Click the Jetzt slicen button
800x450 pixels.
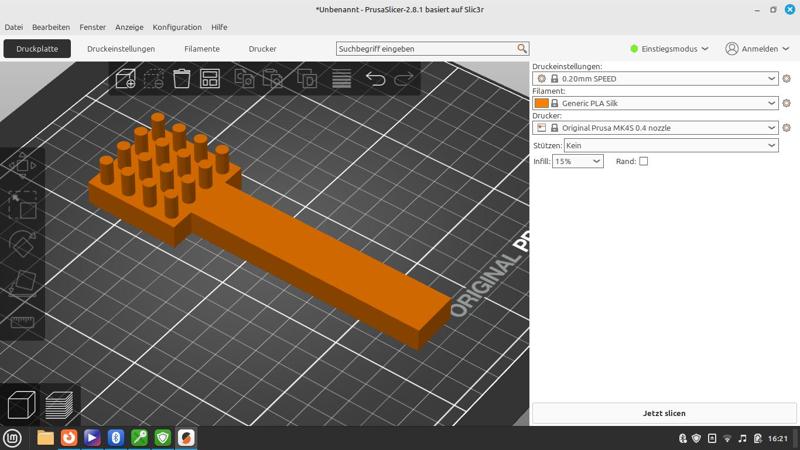click(x=663, y=413)
